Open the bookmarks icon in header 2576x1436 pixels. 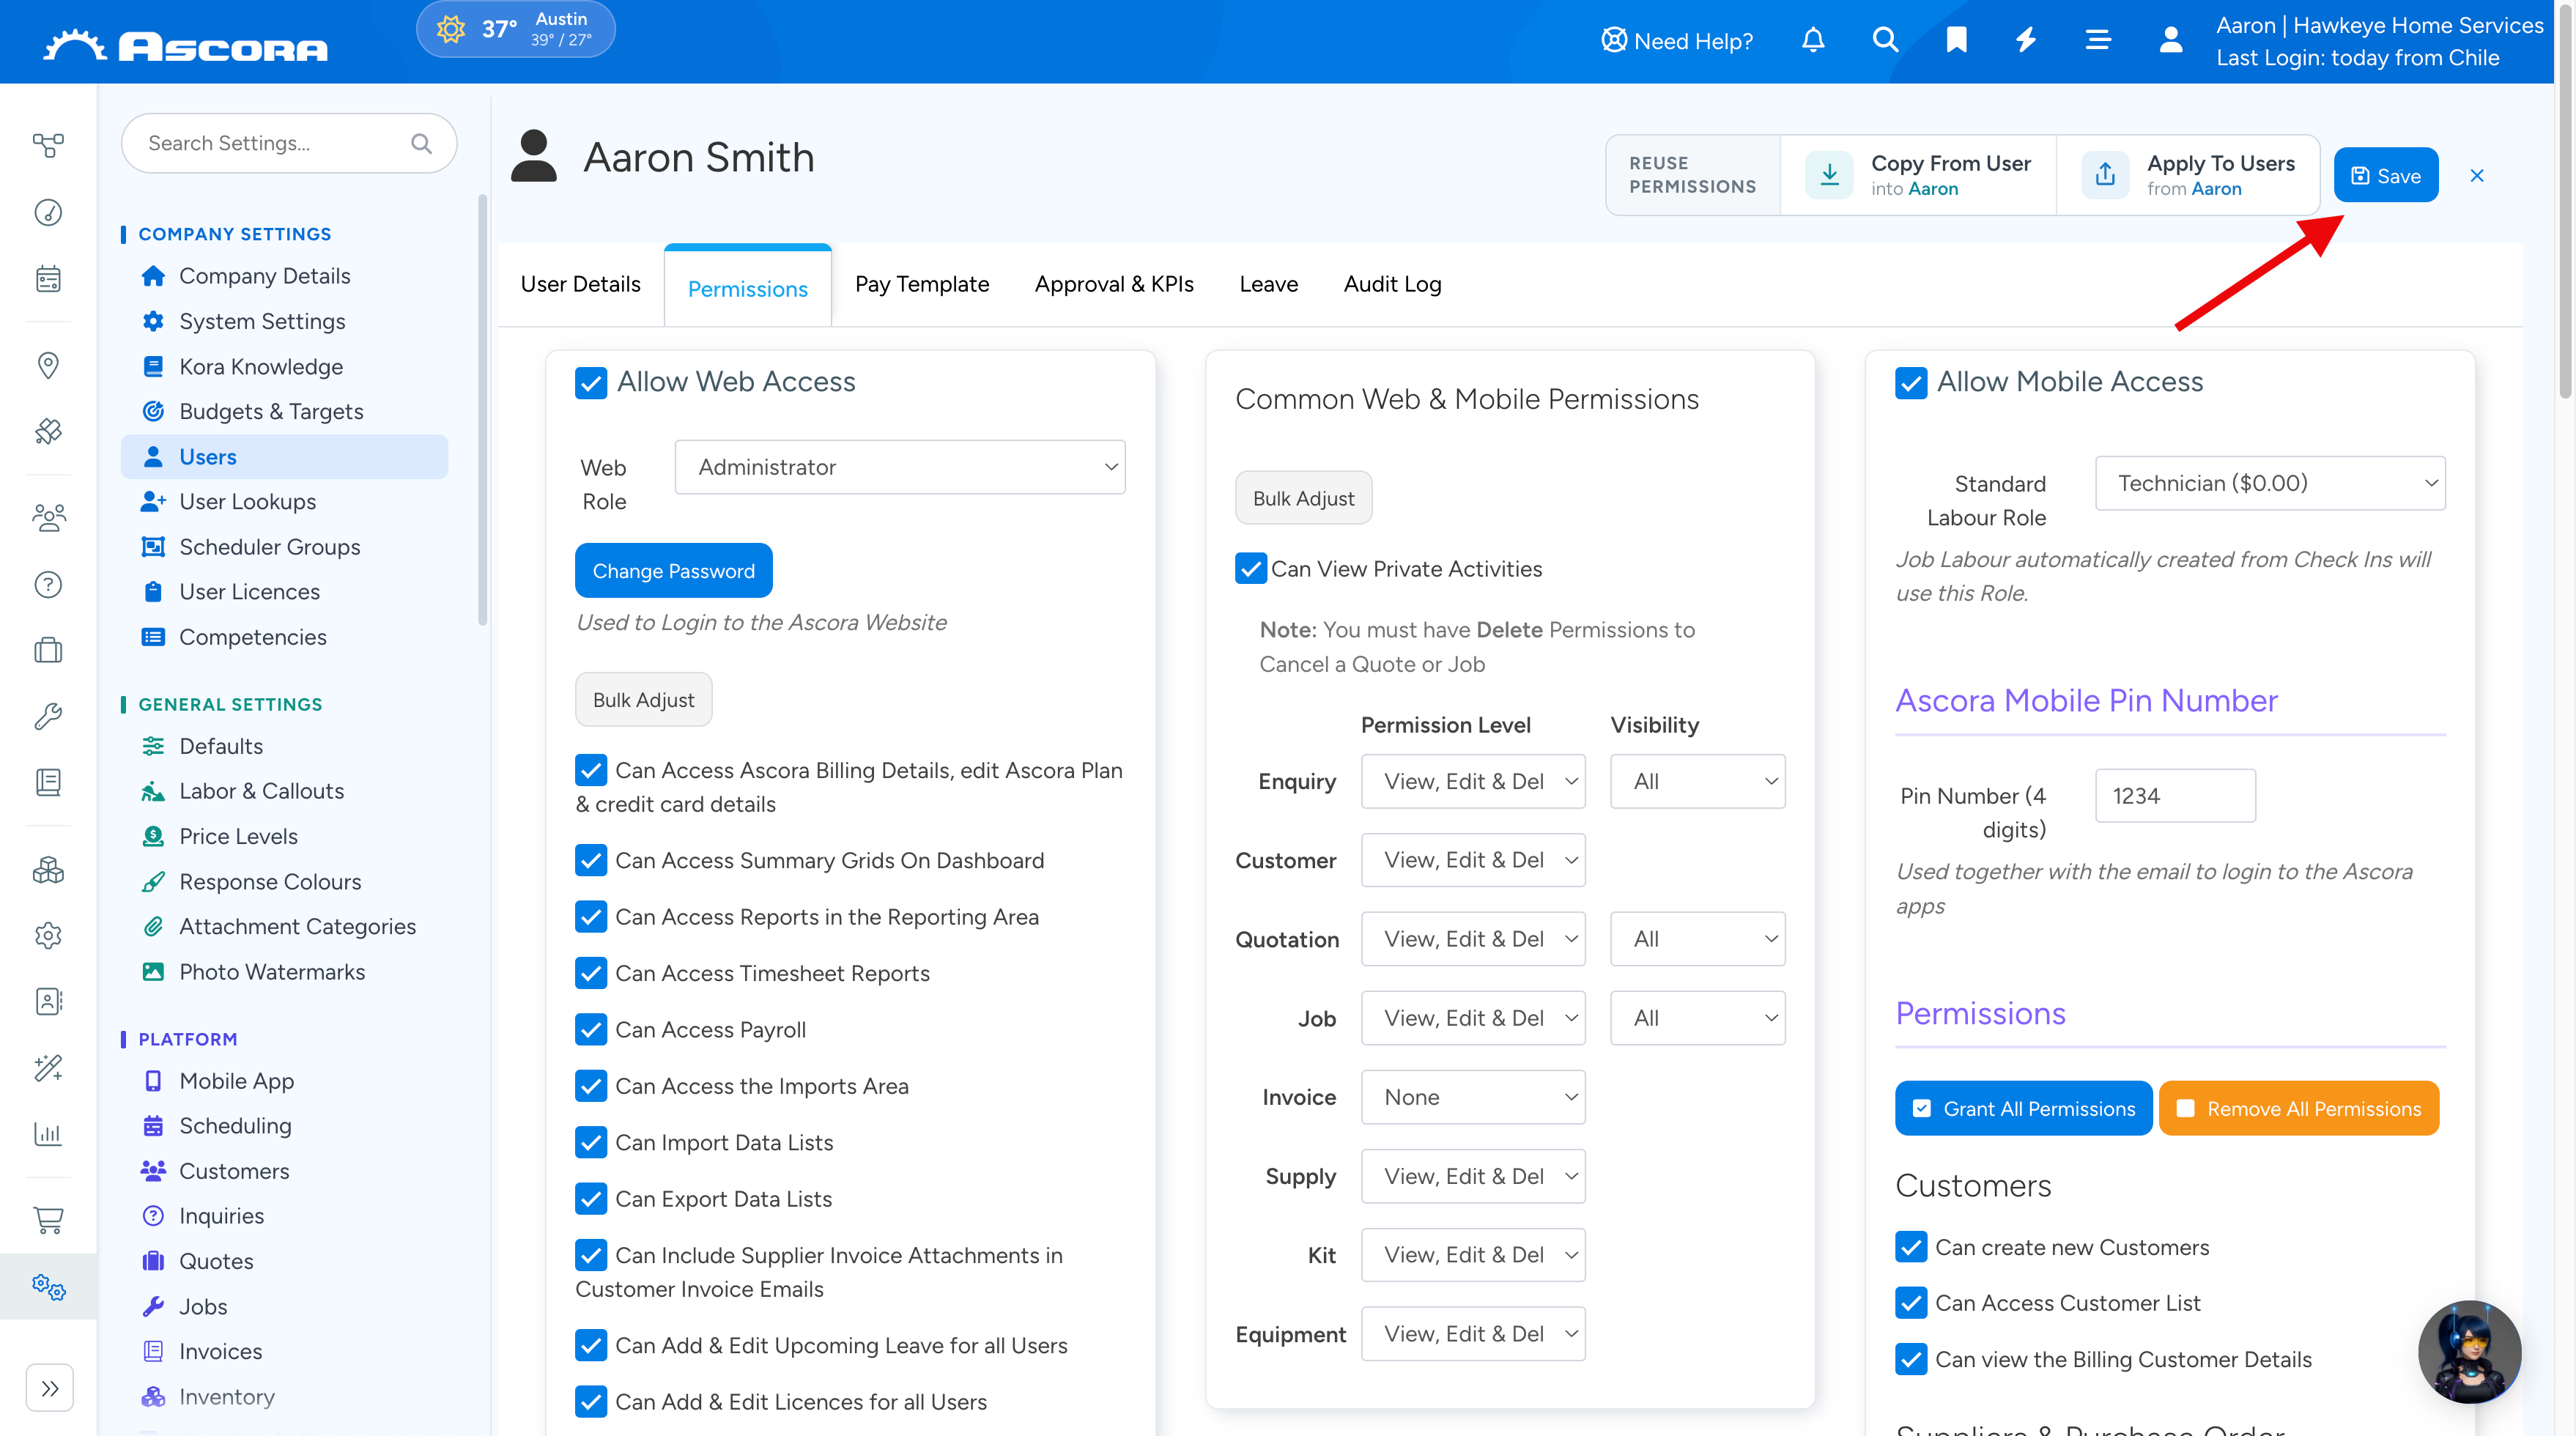[1957, 40]
